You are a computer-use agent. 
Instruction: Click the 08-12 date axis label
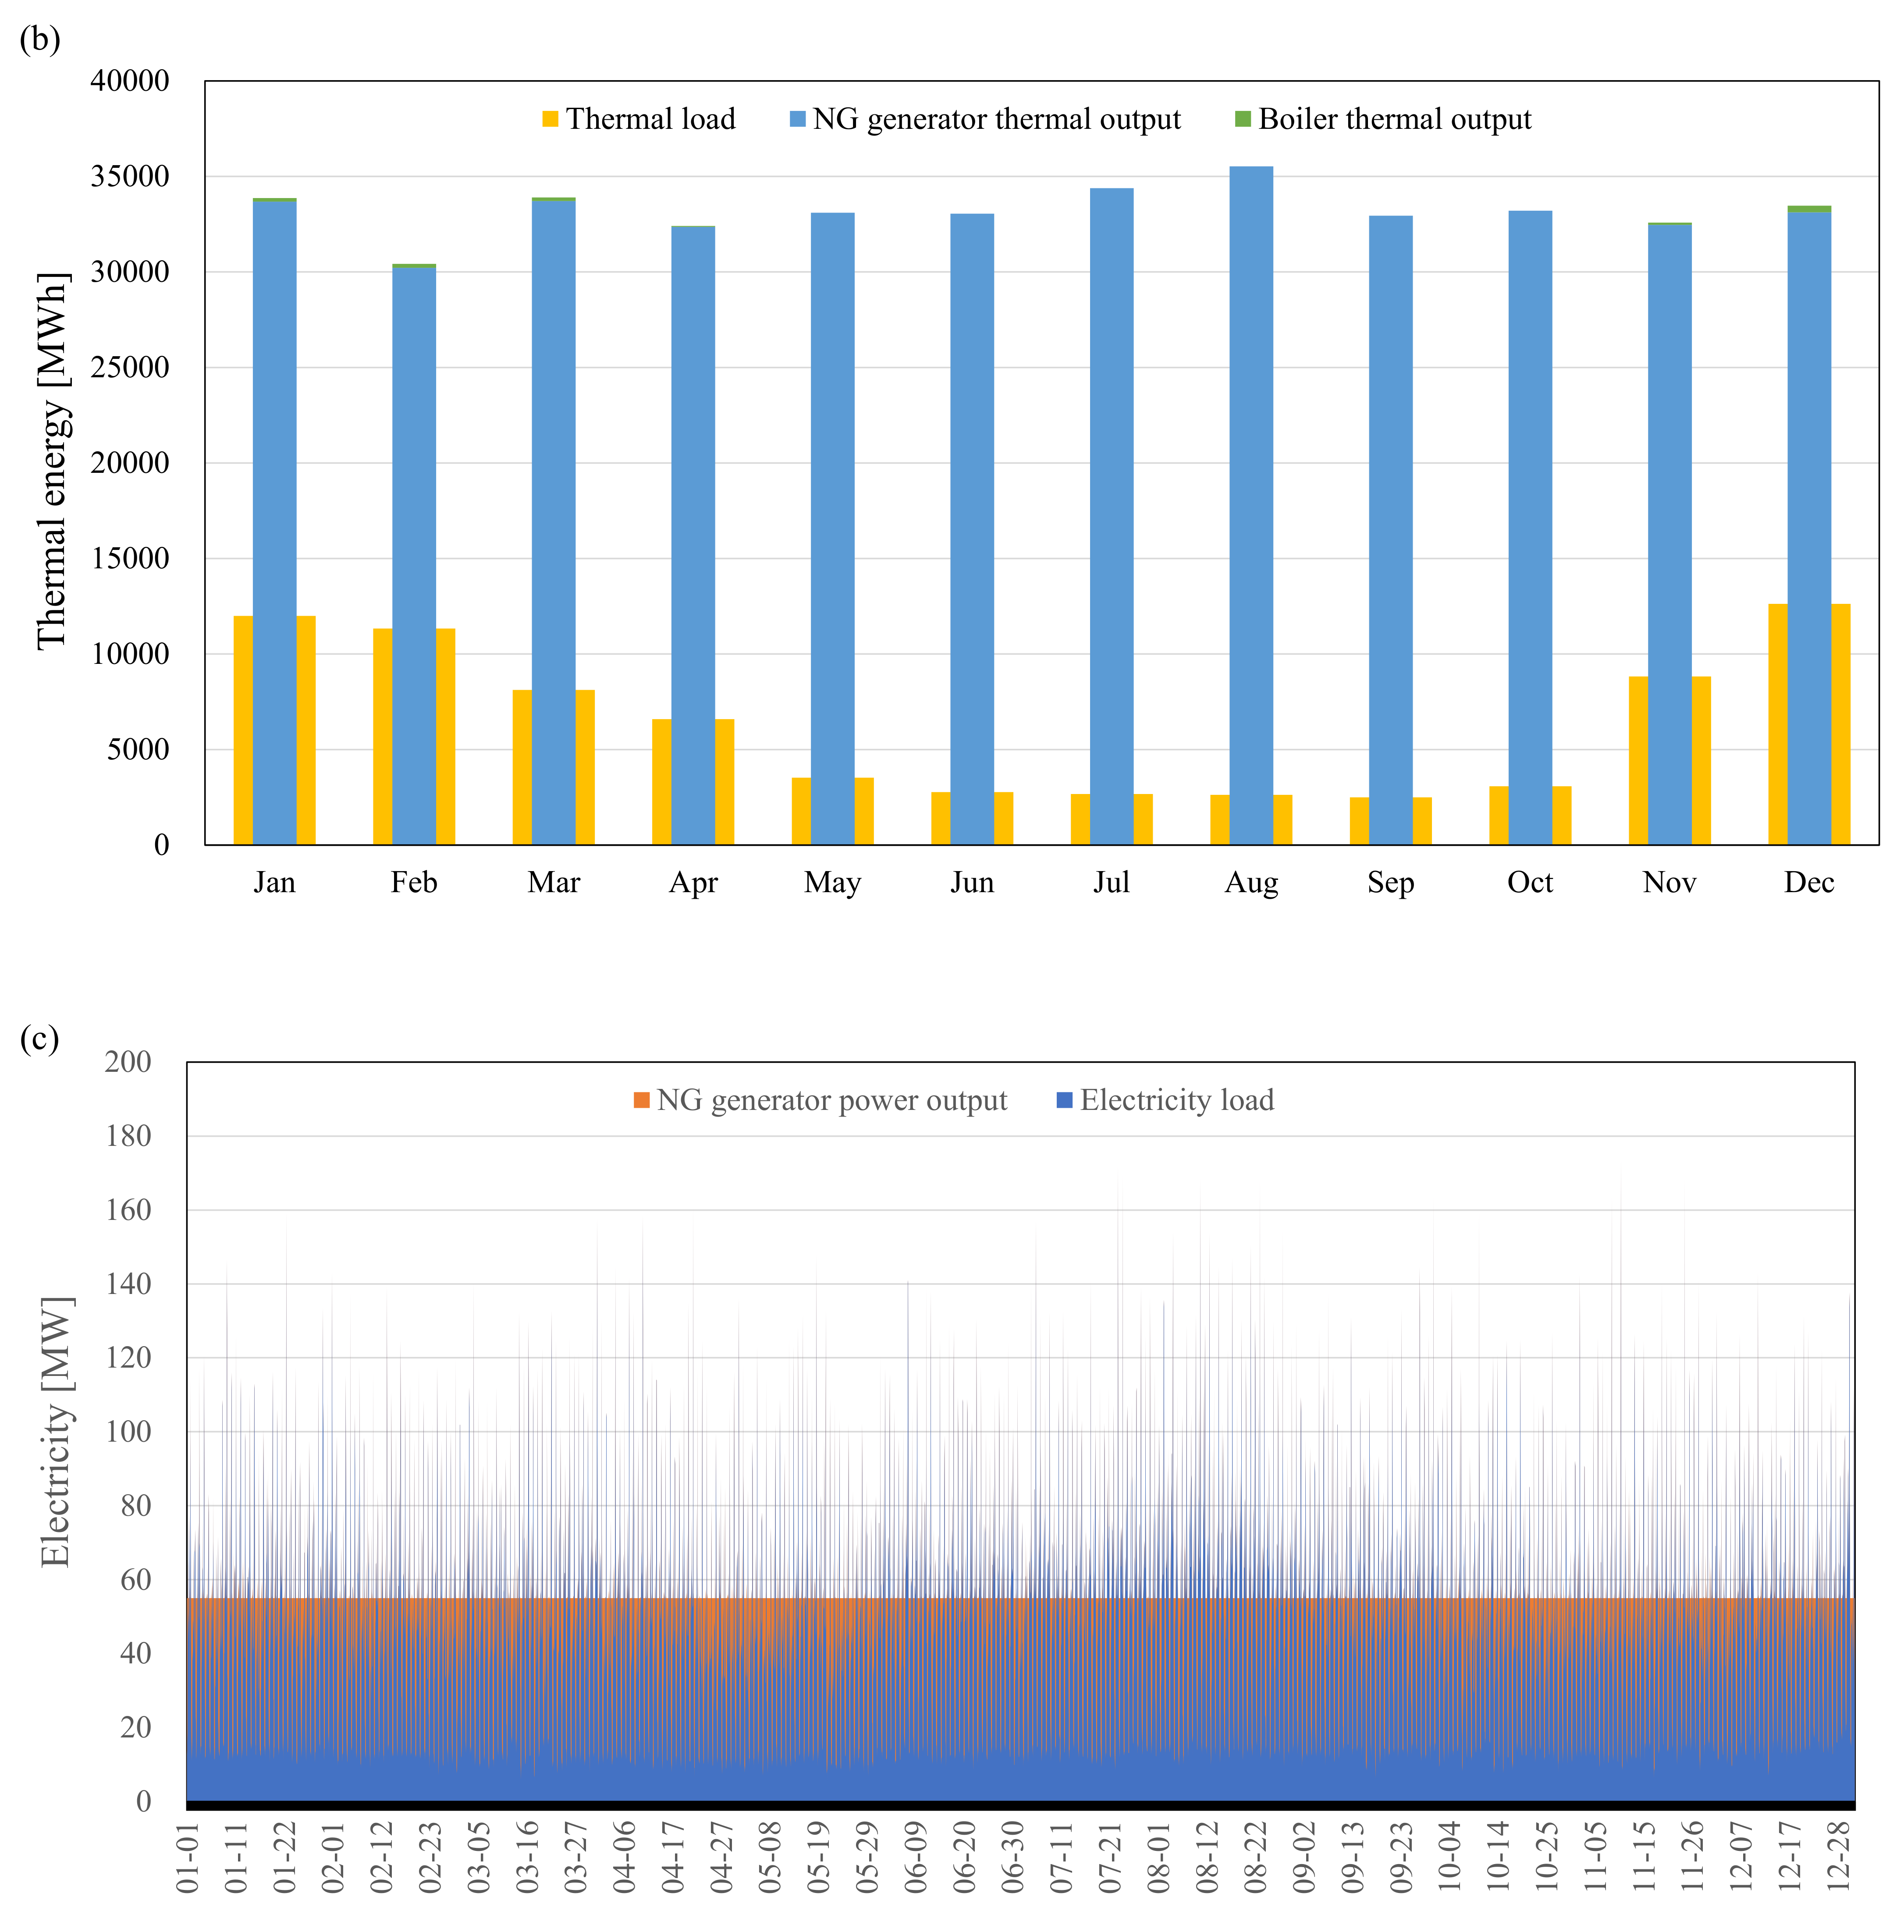coord(1208,1856)
